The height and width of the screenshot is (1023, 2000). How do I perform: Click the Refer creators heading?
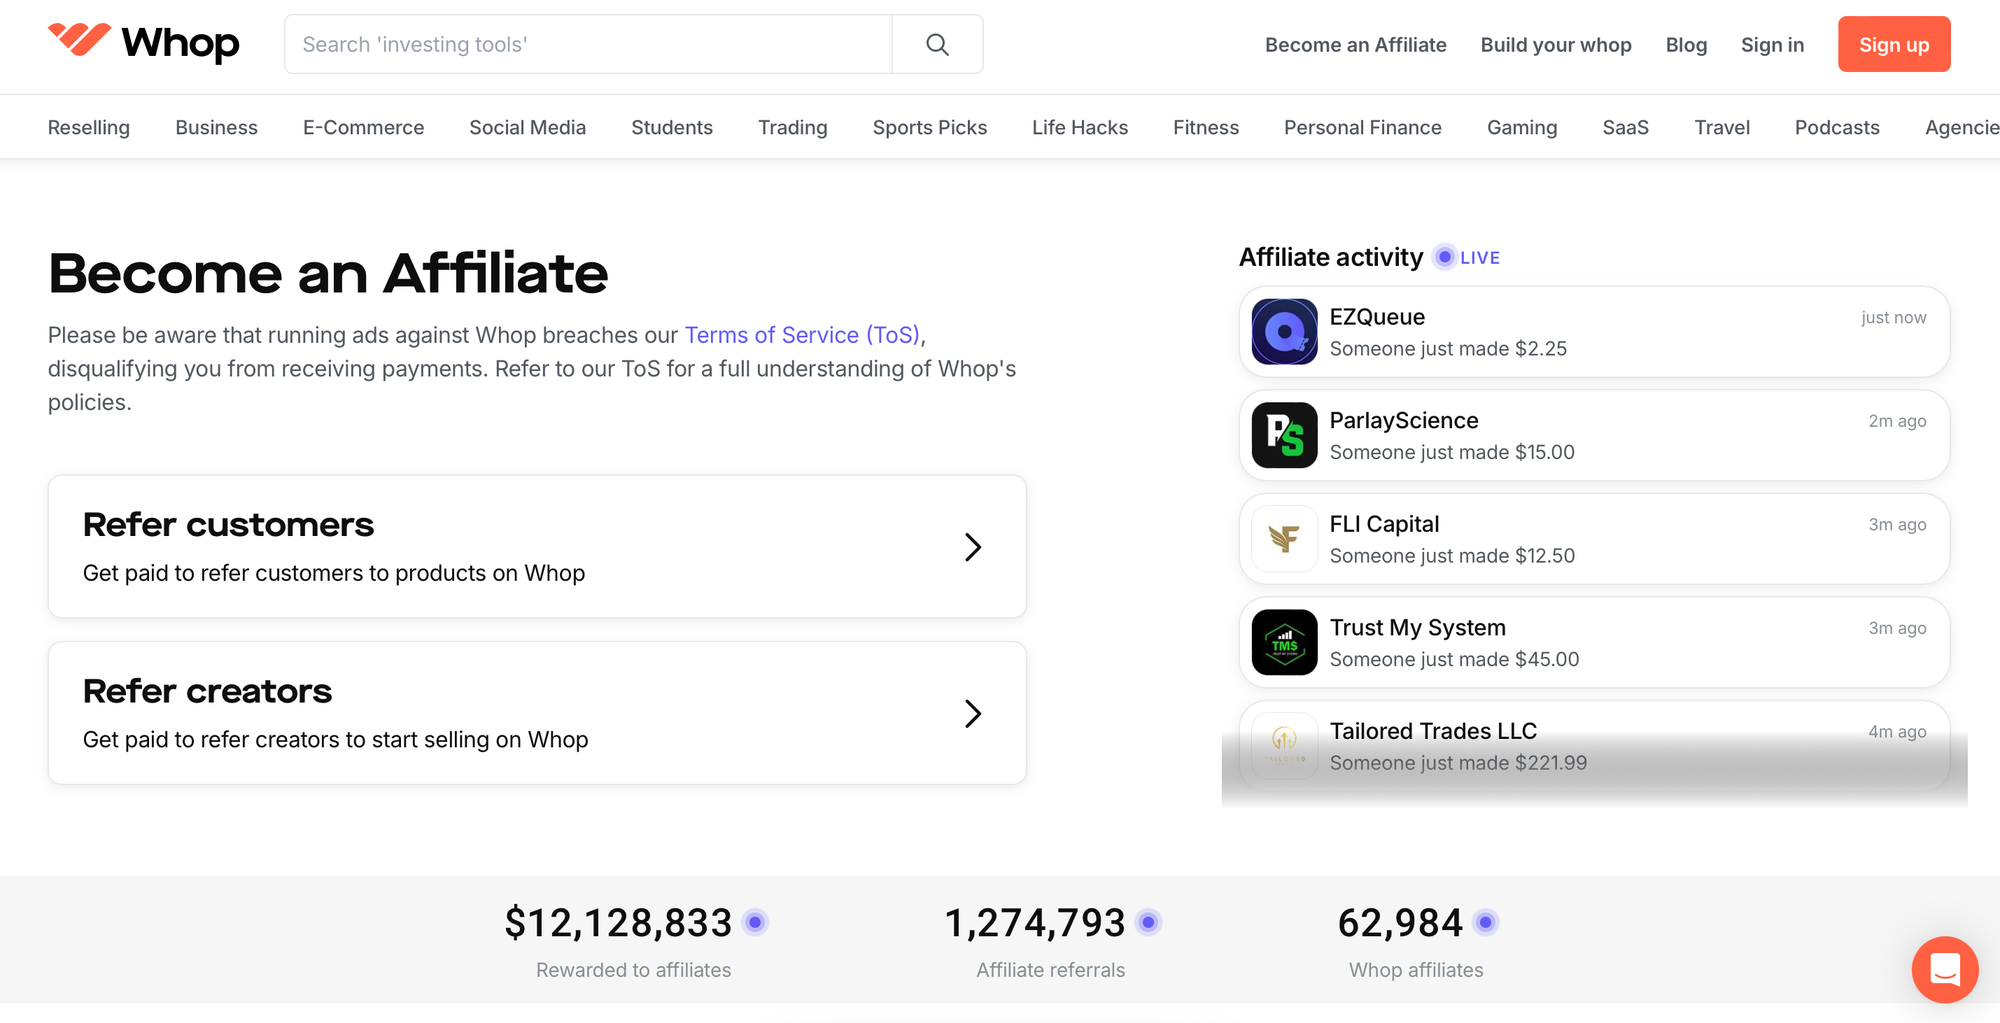click(207, 690)
